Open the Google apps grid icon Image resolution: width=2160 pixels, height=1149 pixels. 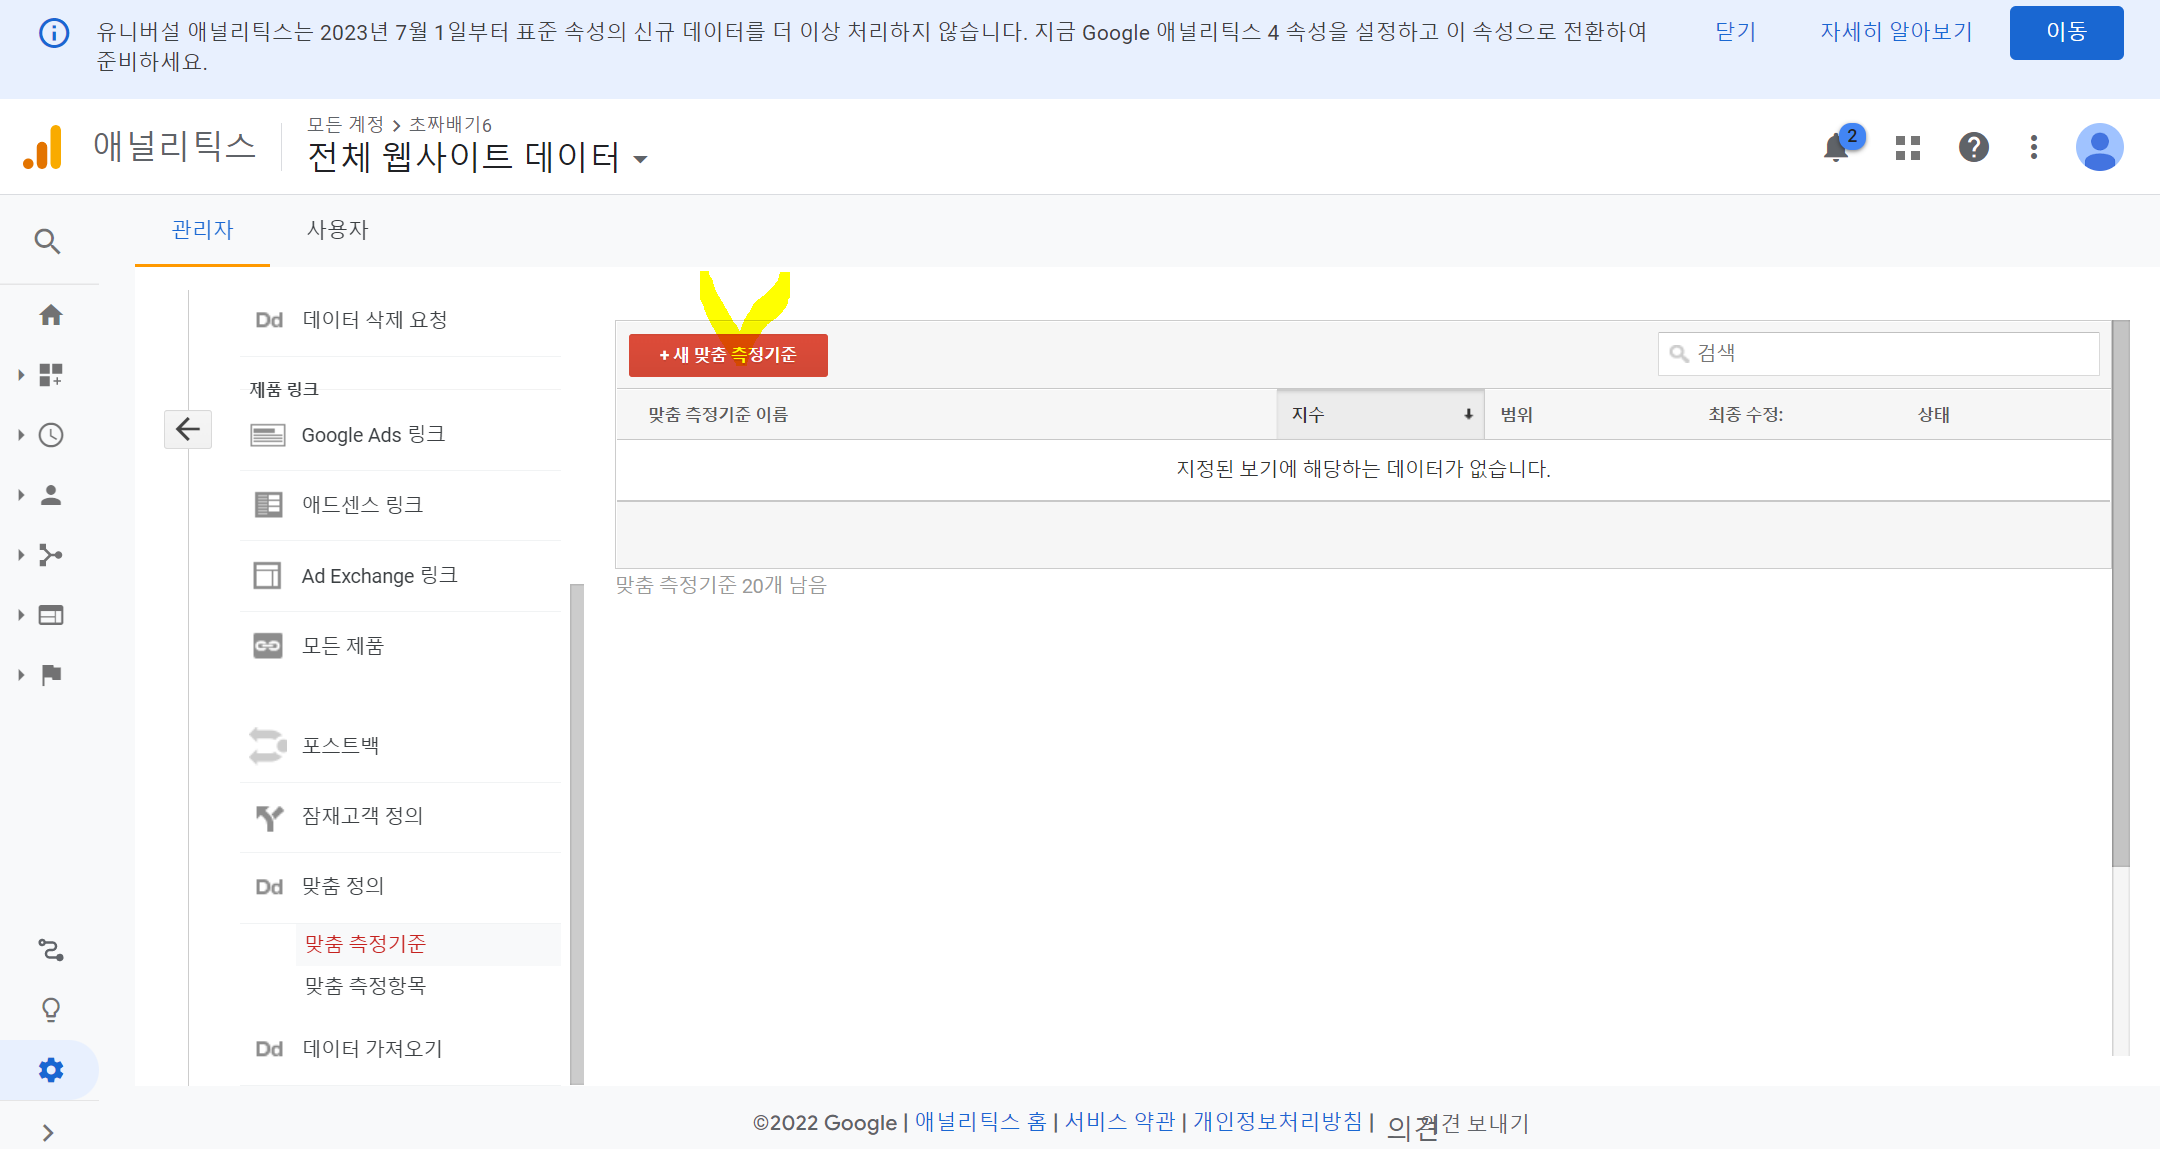point(1908,148)
